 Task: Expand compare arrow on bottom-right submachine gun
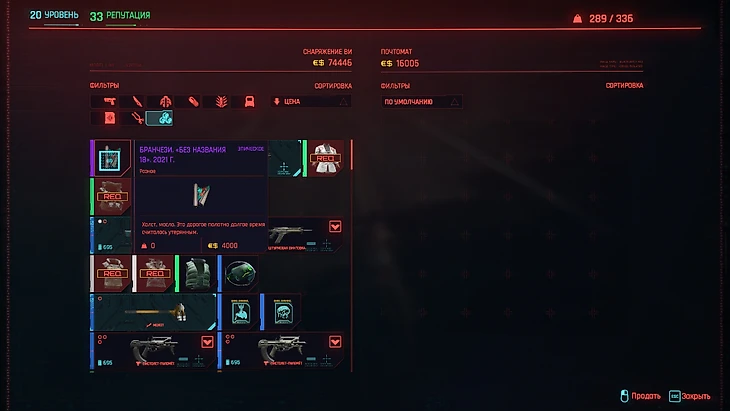[335, 342]
